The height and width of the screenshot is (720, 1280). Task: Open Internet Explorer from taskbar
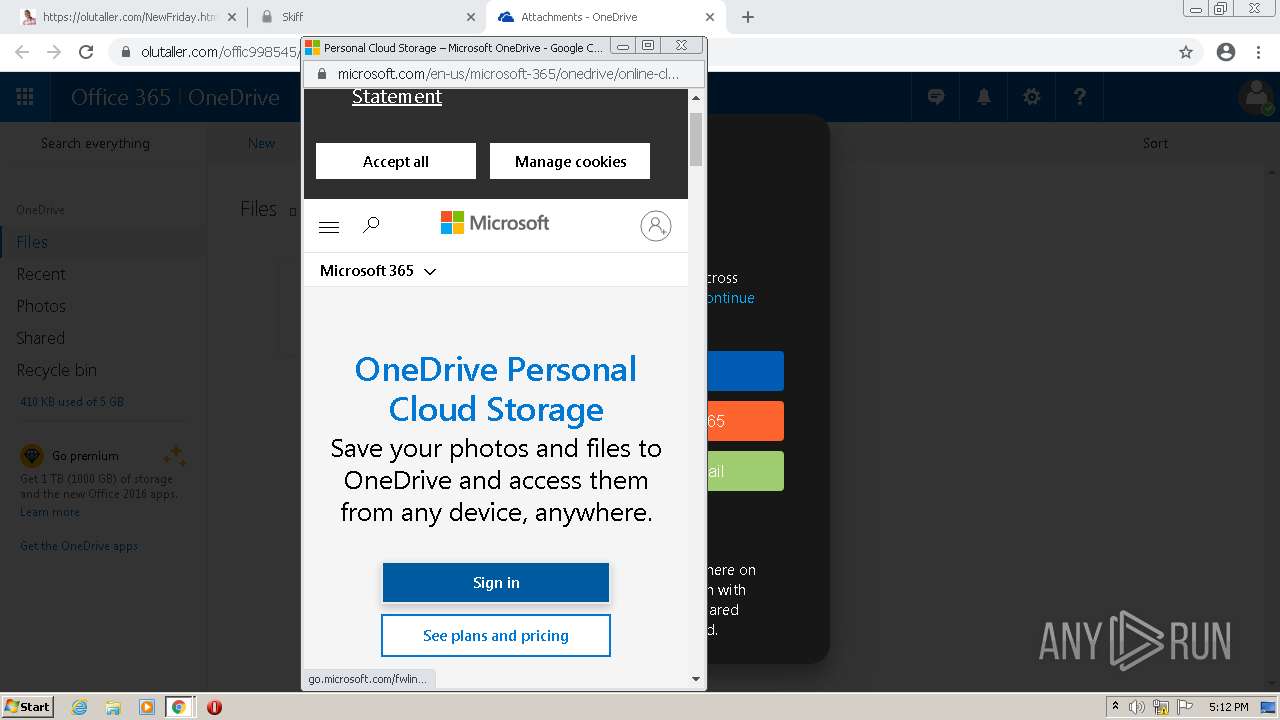click(80, 707)
